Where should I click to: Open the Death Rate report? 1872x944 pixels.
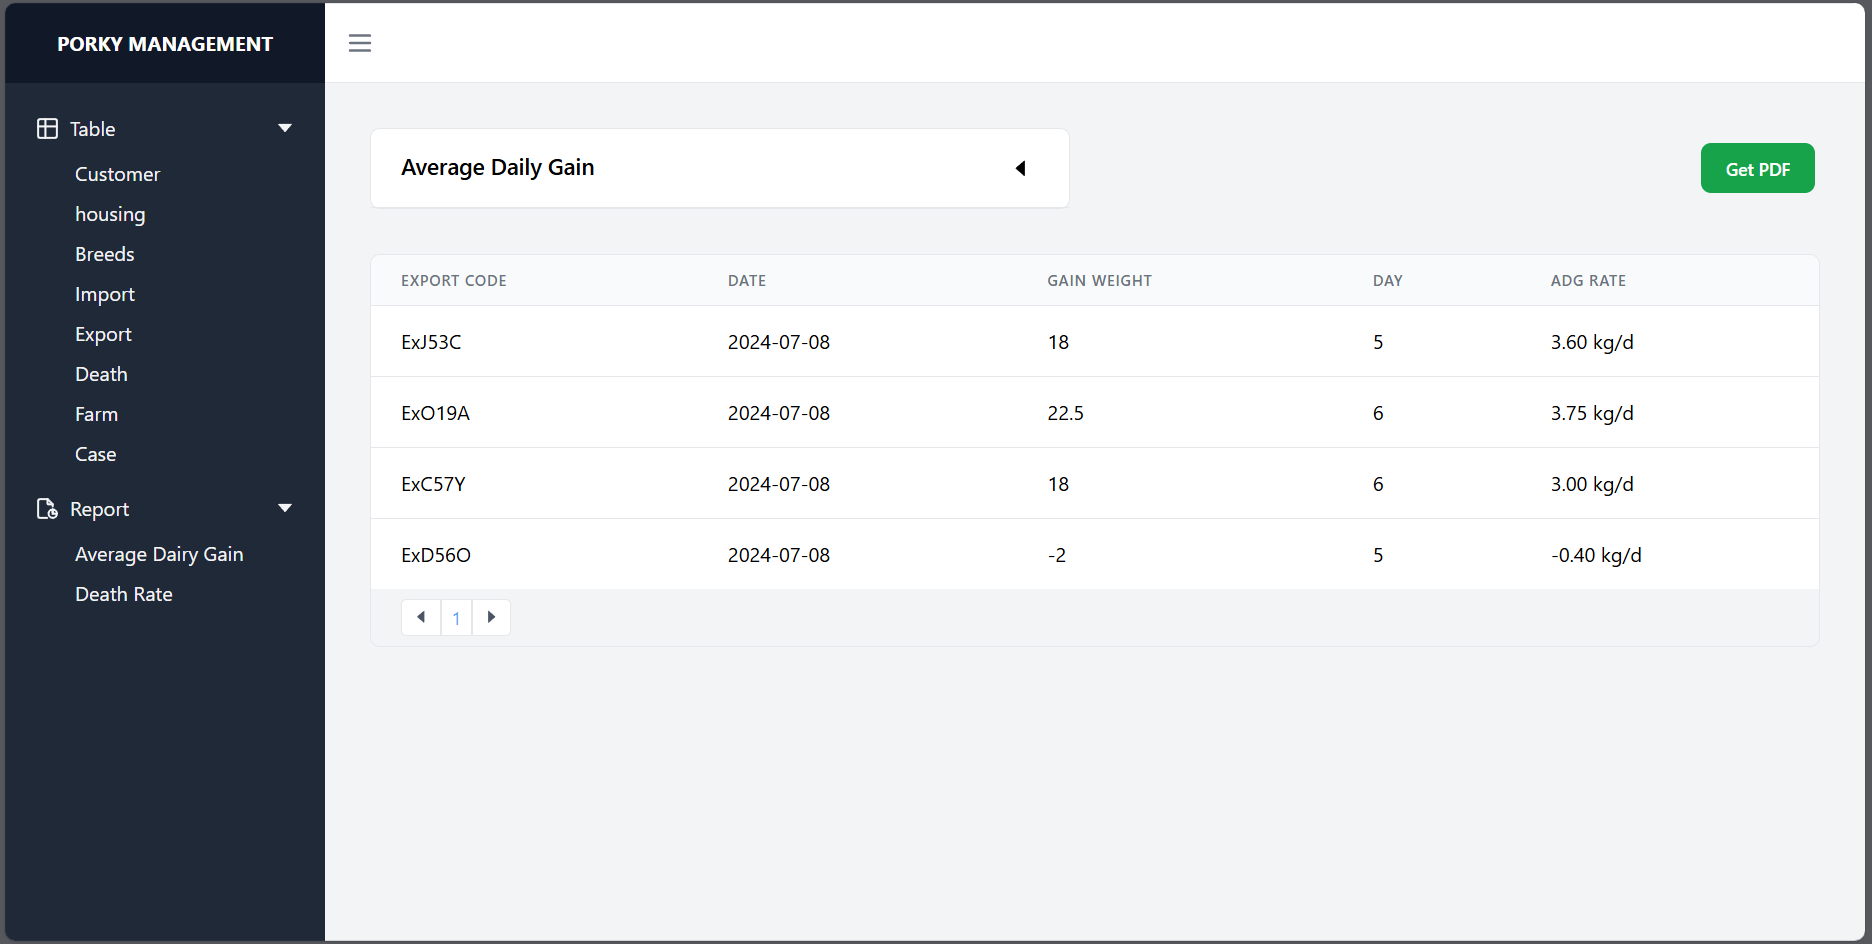pos(123,594)
